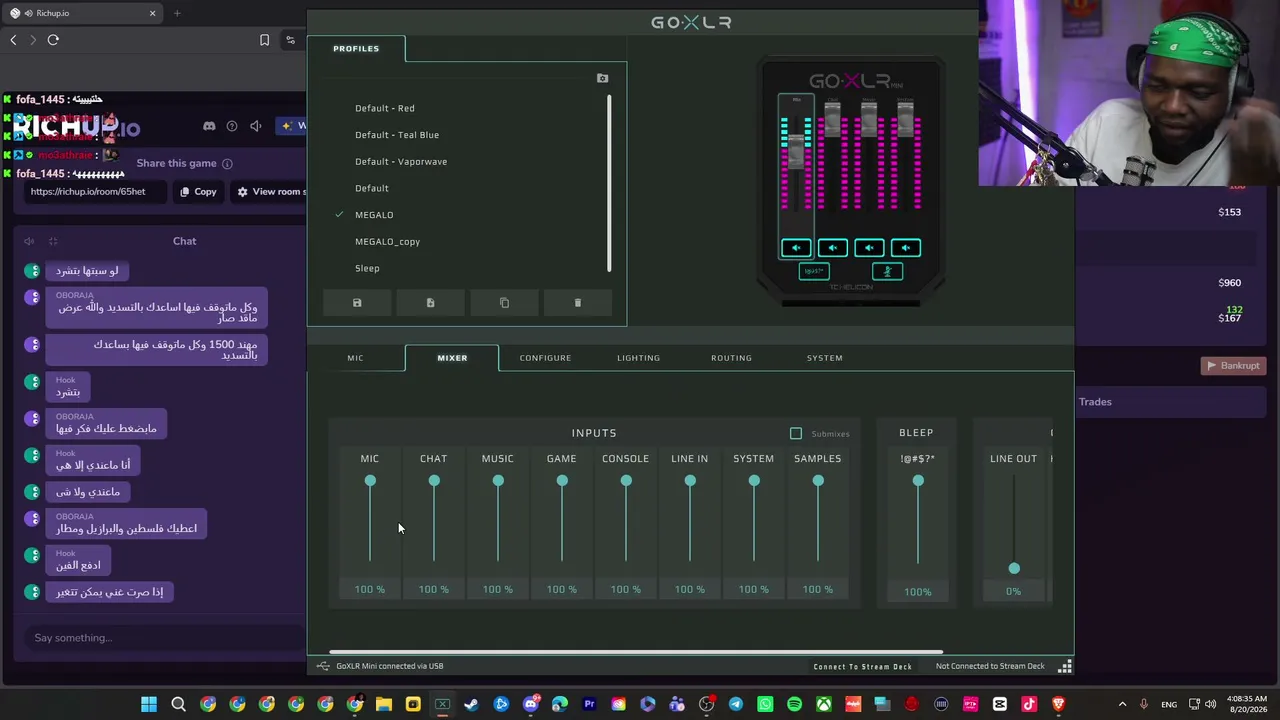1280x720 pixels.
Task: Click the bleep button on the GoXLR device
Action: click(x=814, y=271)
